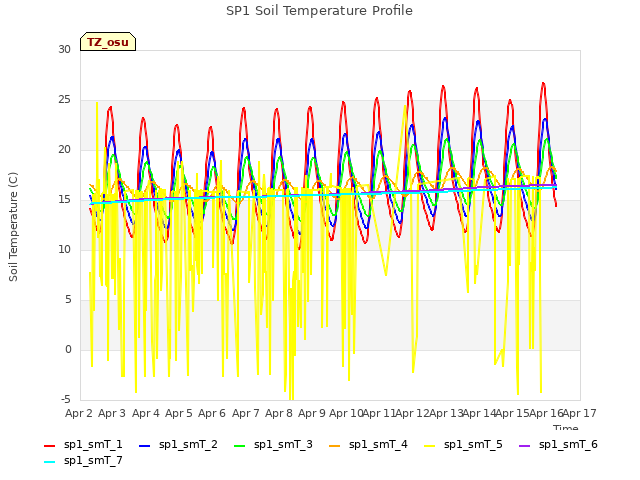The width and height of the screenshot is (640, 480).
Task: Click the Apr 10 x-axis tick label
Action: tap(346, 413)
